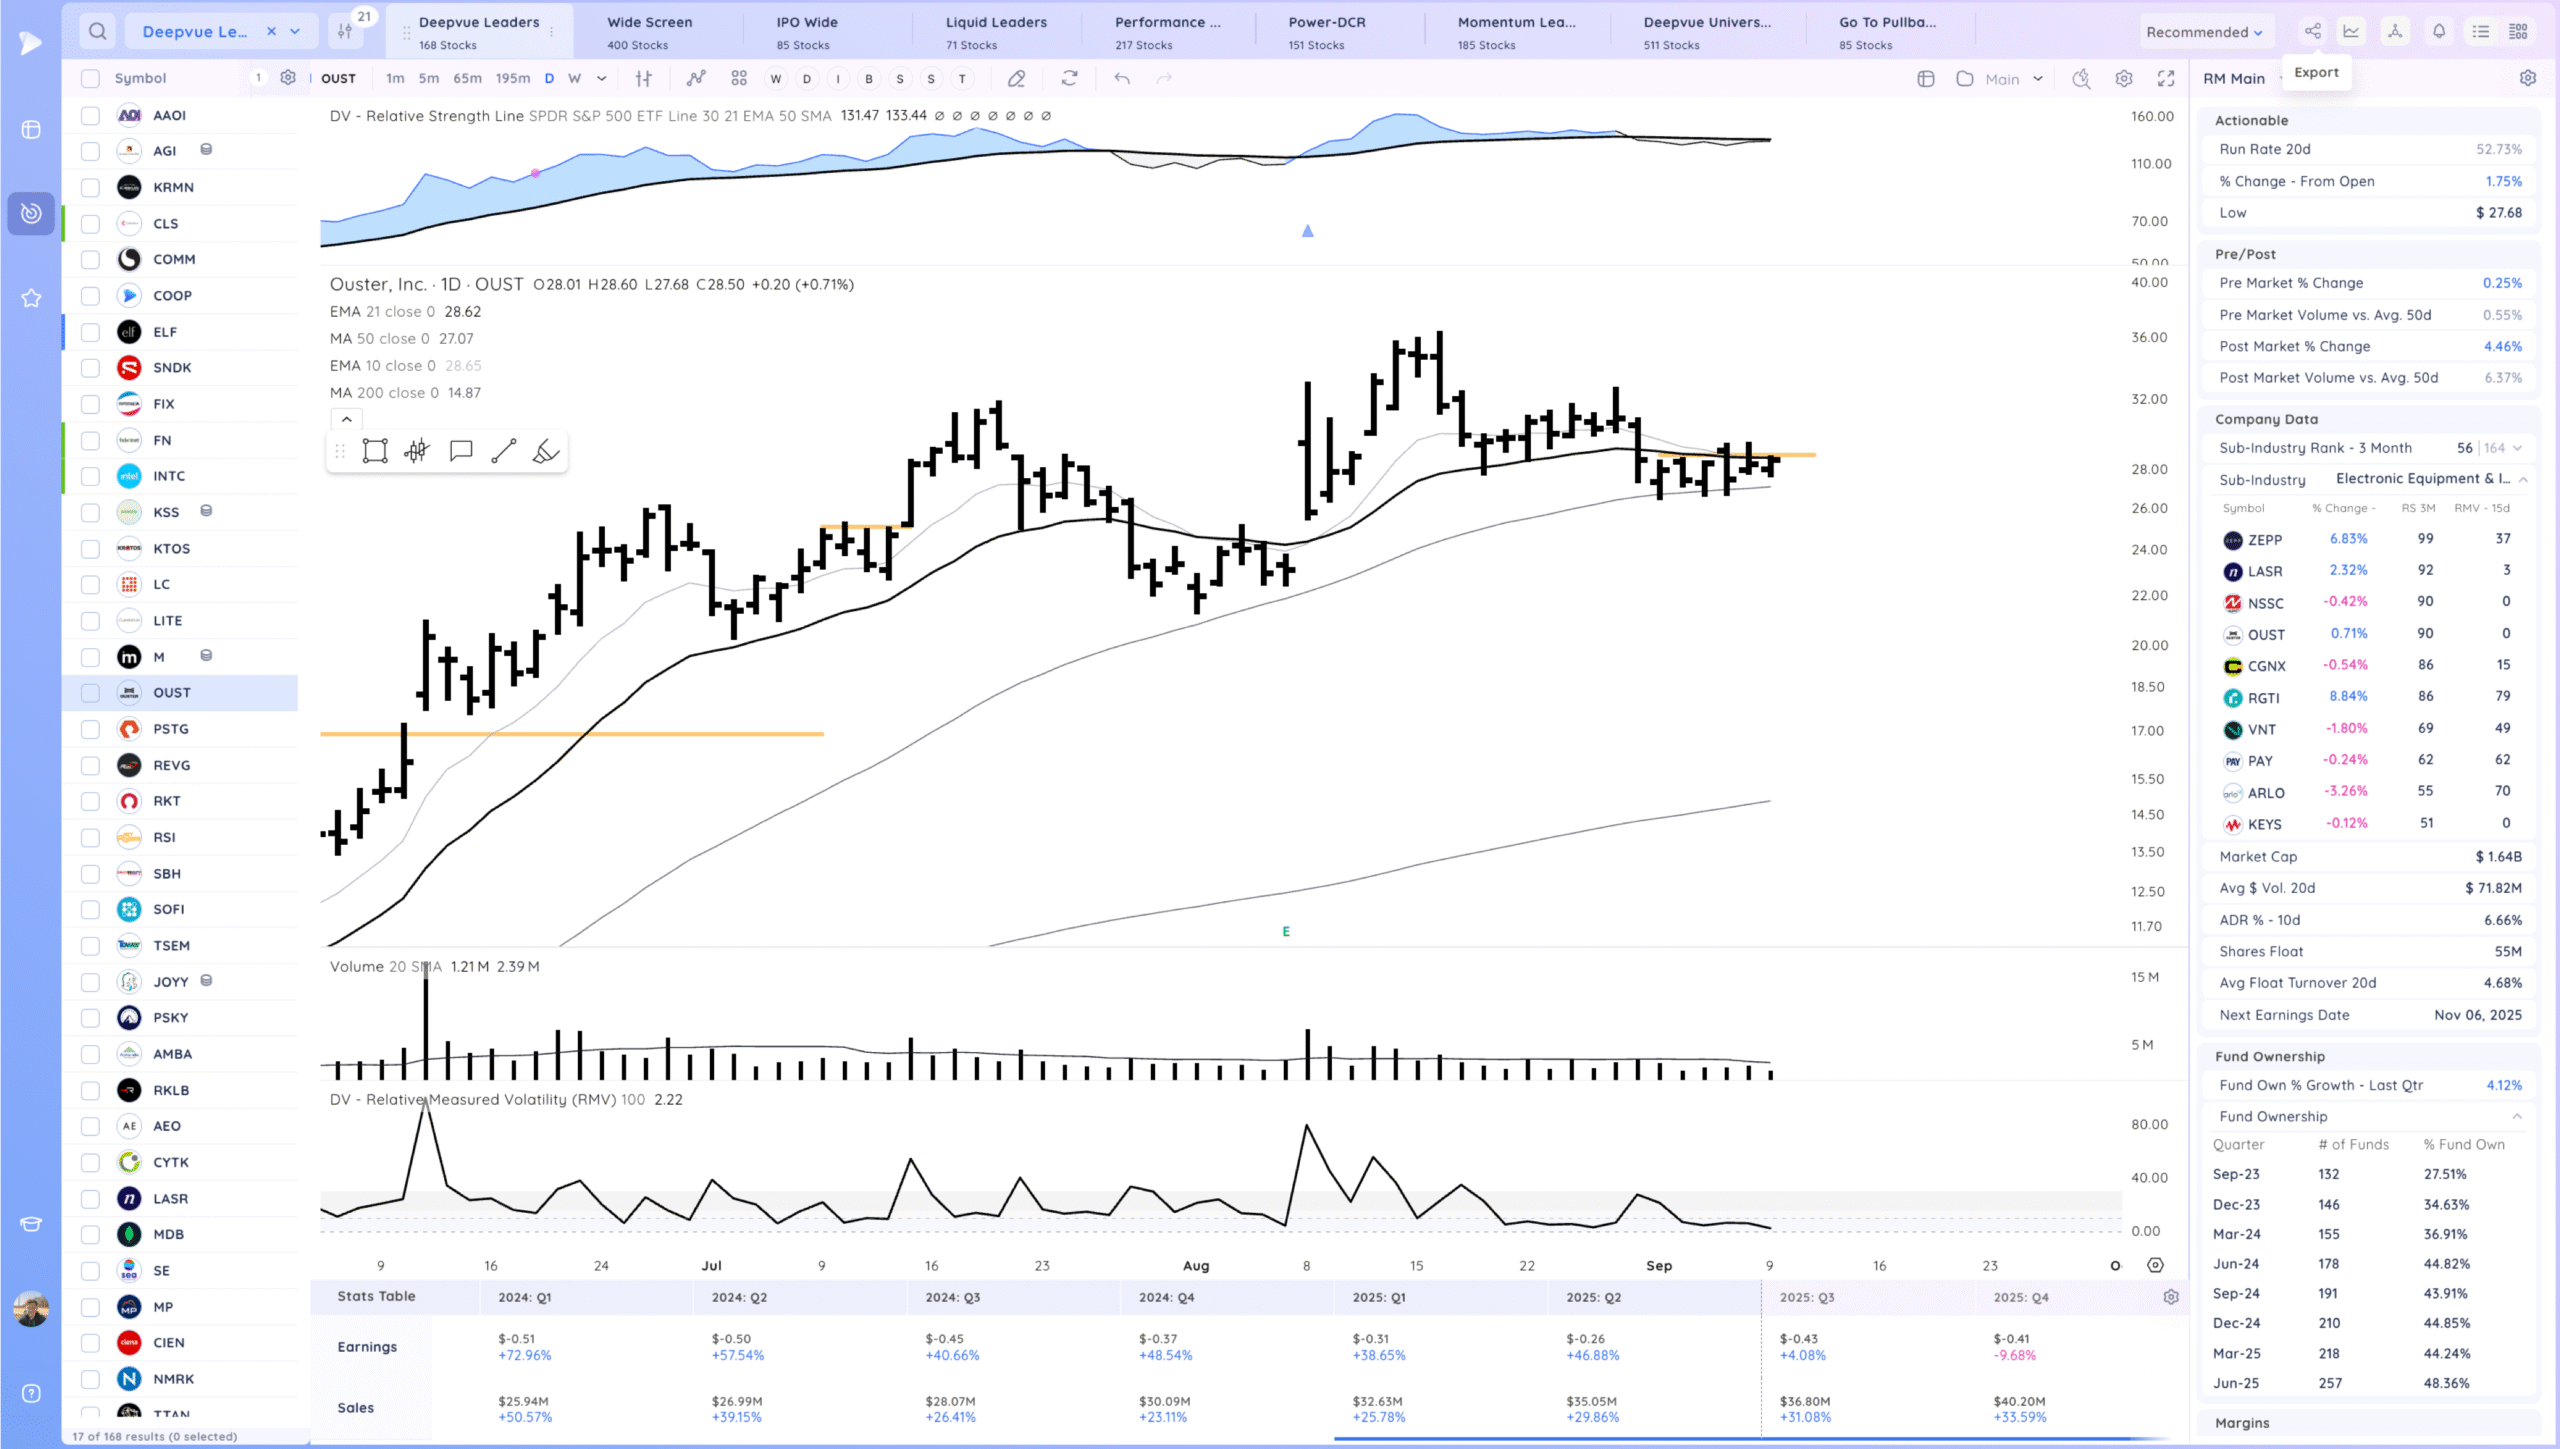Open the Deepvue Le... list dropdown chevron

click(295, 31)
